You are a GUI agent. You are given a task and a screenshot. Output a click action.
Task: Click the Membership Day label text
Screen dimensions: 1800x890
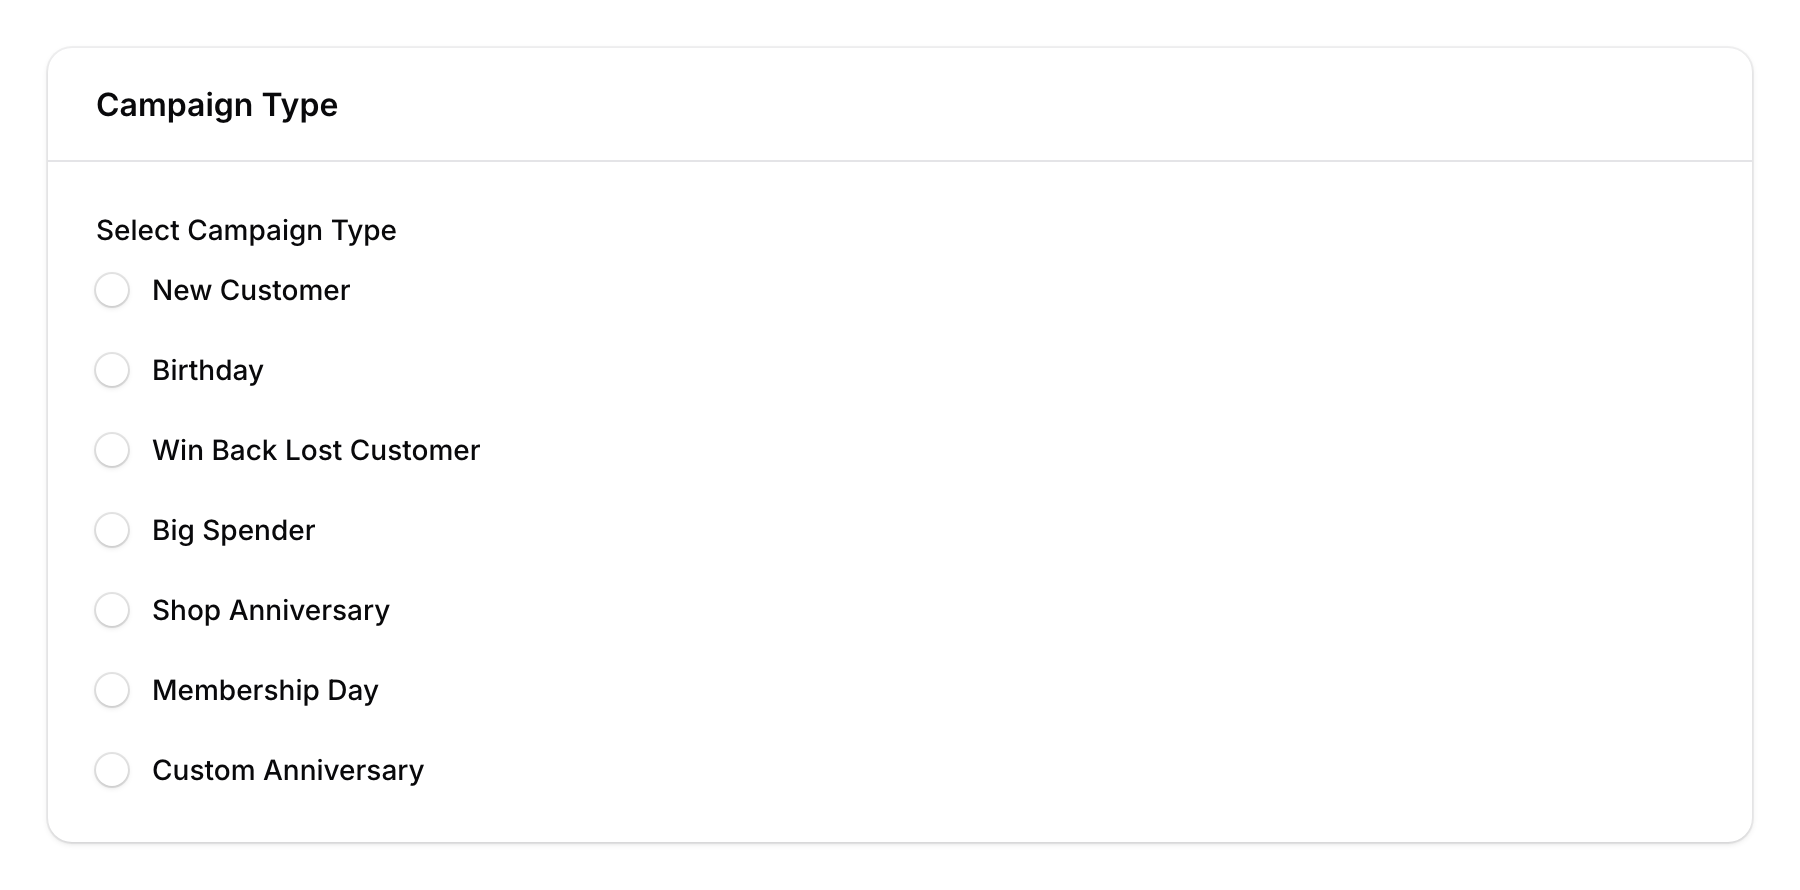tap(264, 690)
